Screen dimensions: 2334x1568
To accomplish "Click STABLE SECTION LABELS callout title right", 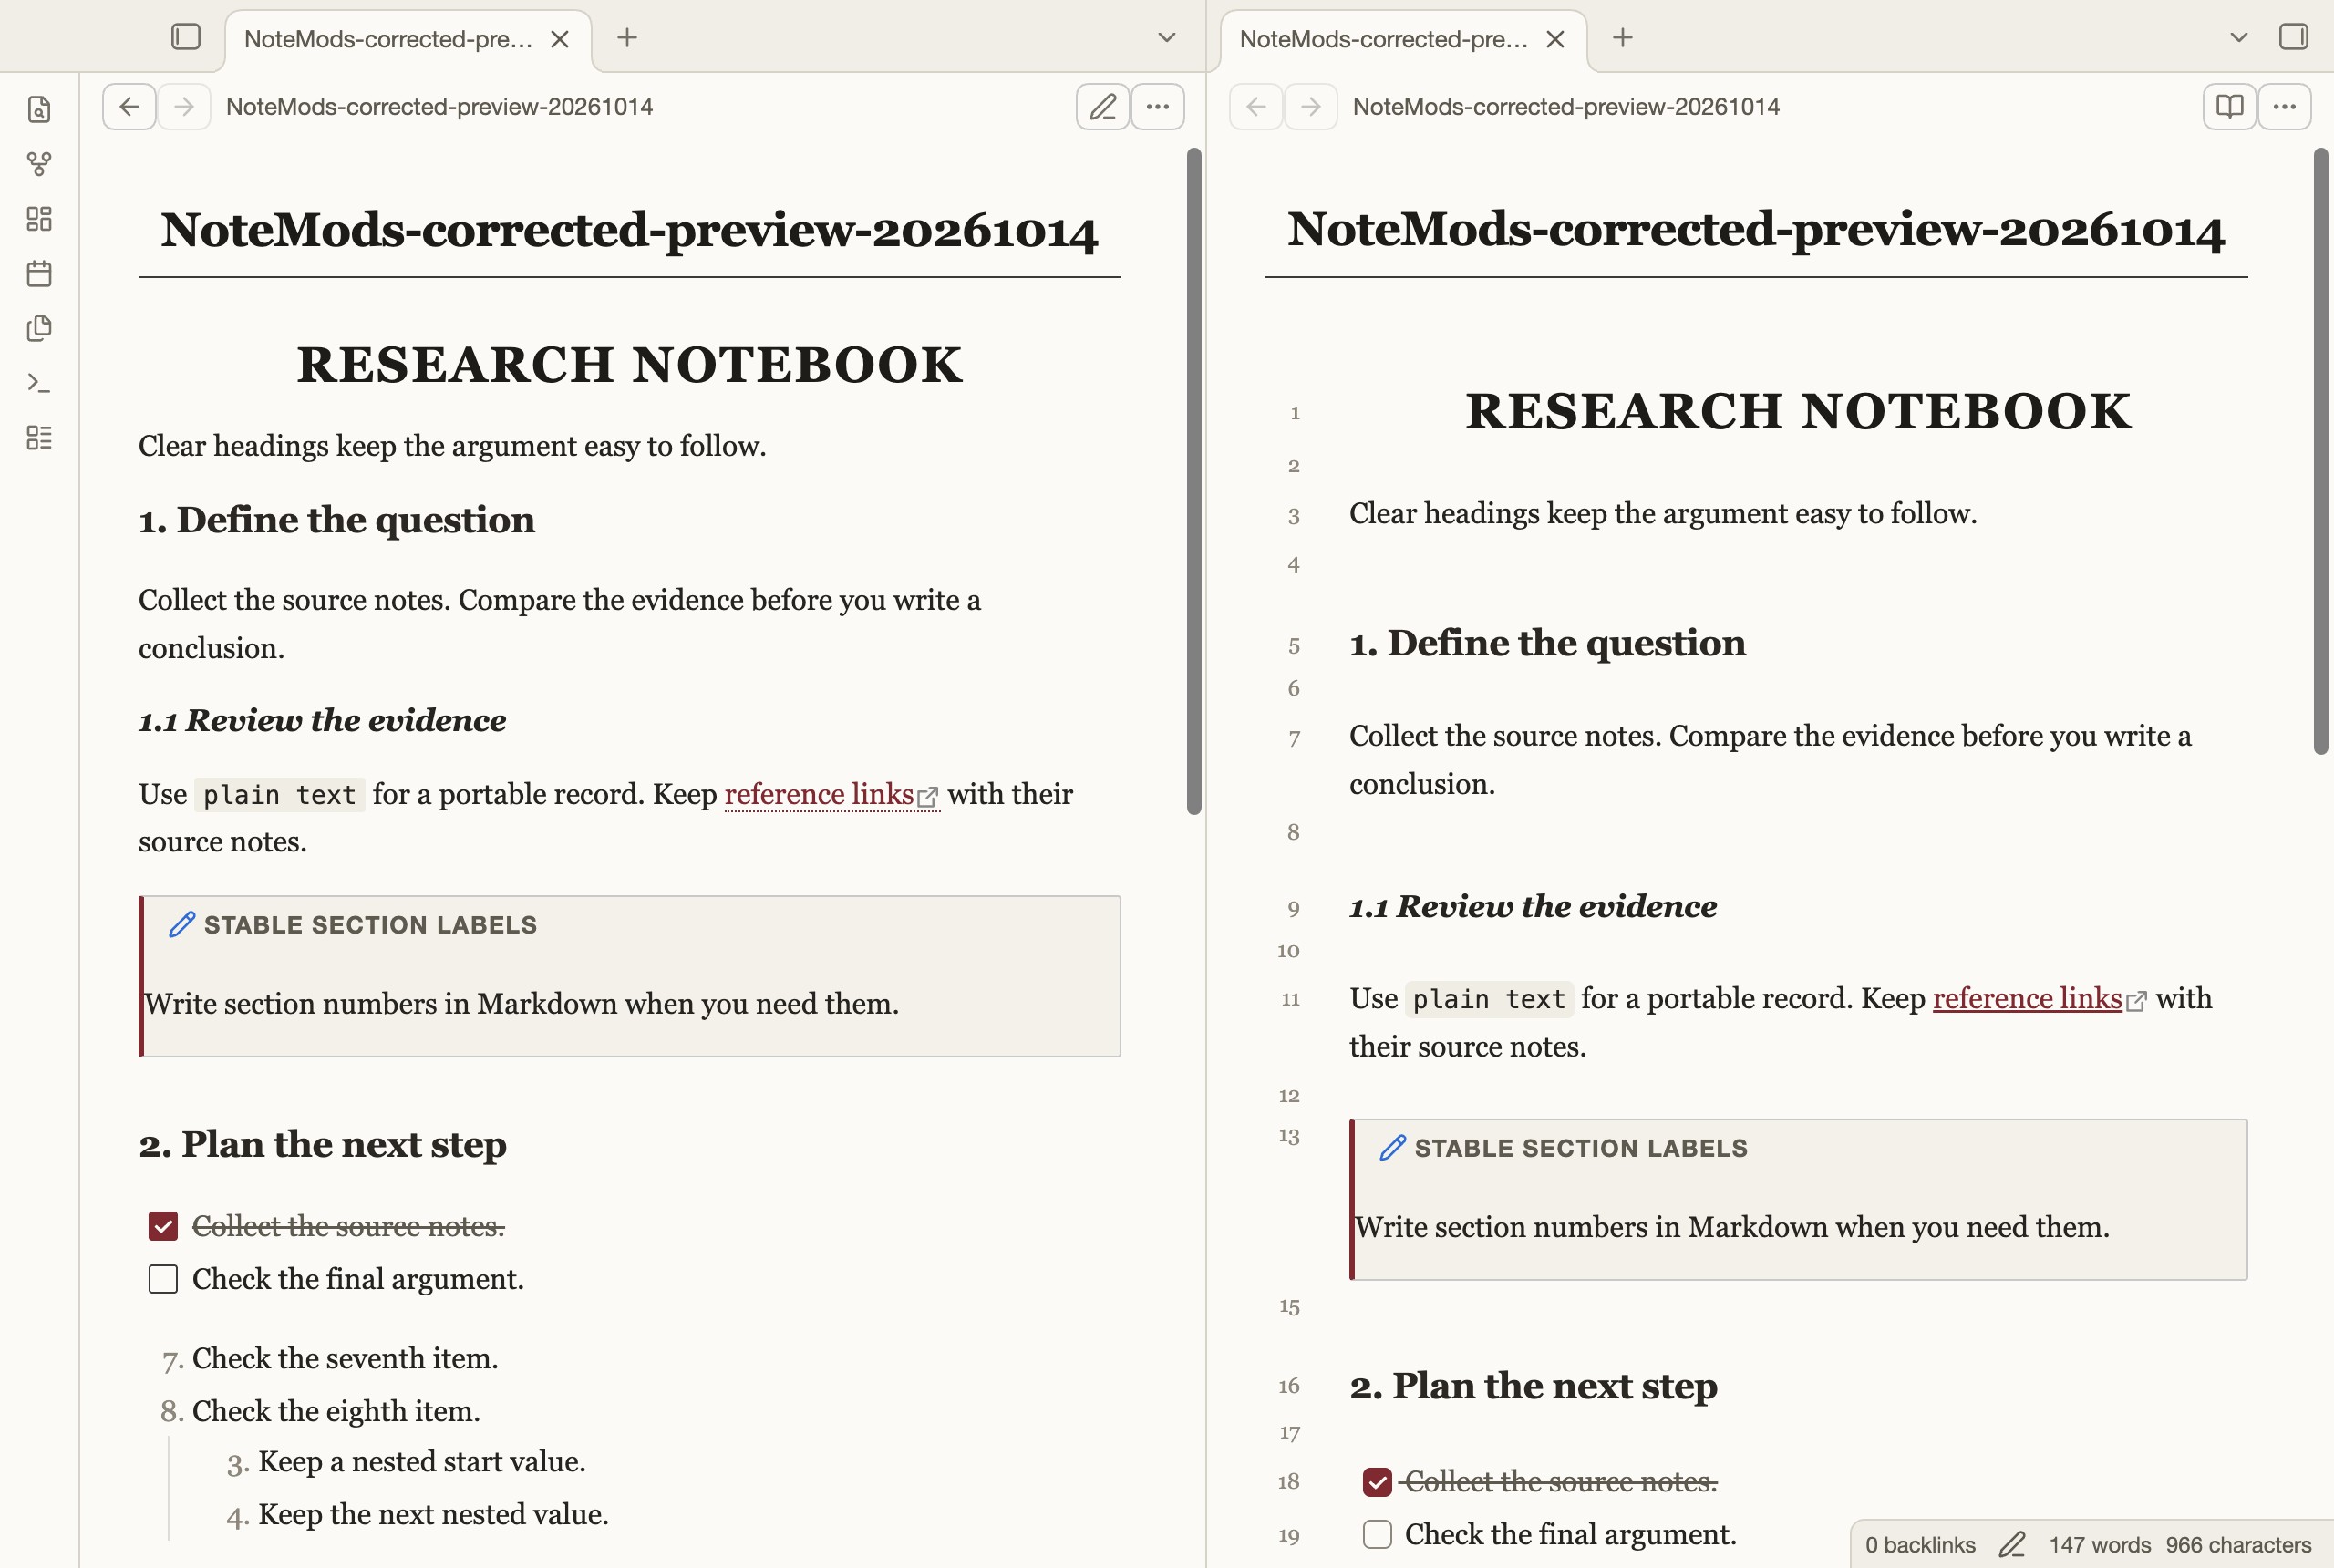I will point(1581,1148).
